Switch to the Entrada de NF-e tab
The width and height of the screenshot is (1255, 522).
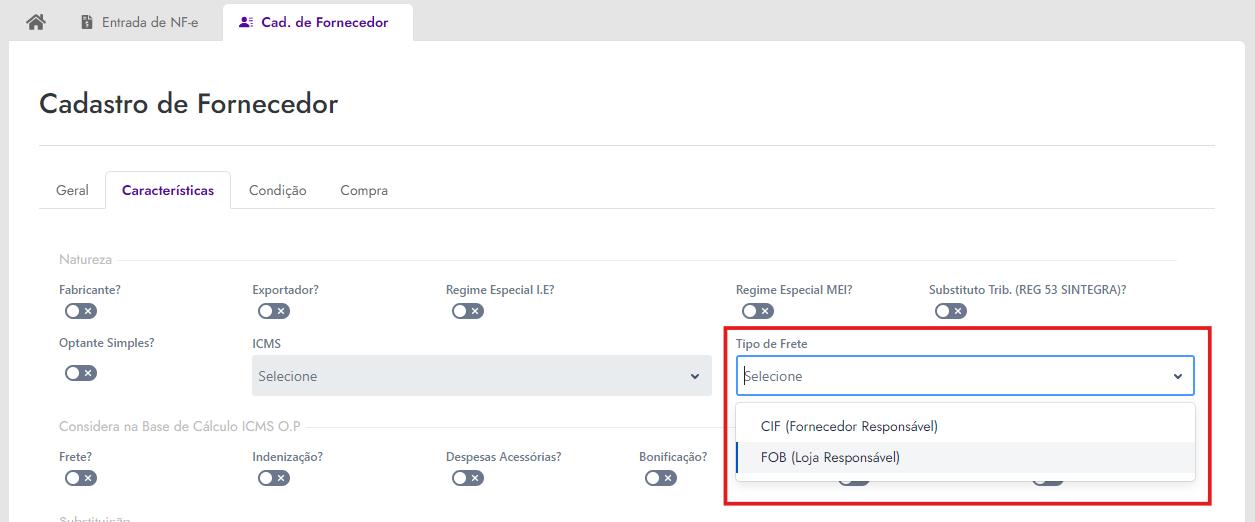pyautogui.click(x=139, y=22)
